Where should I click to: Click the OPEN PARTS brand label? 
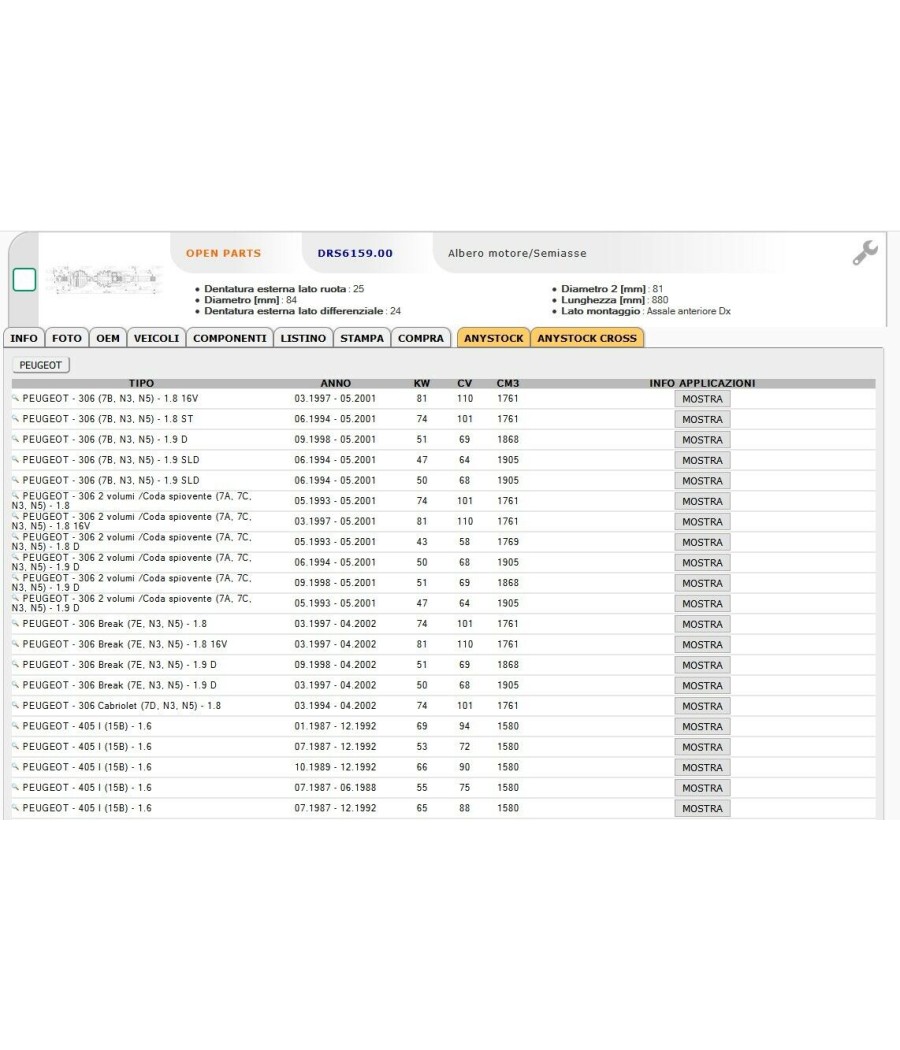224,253
